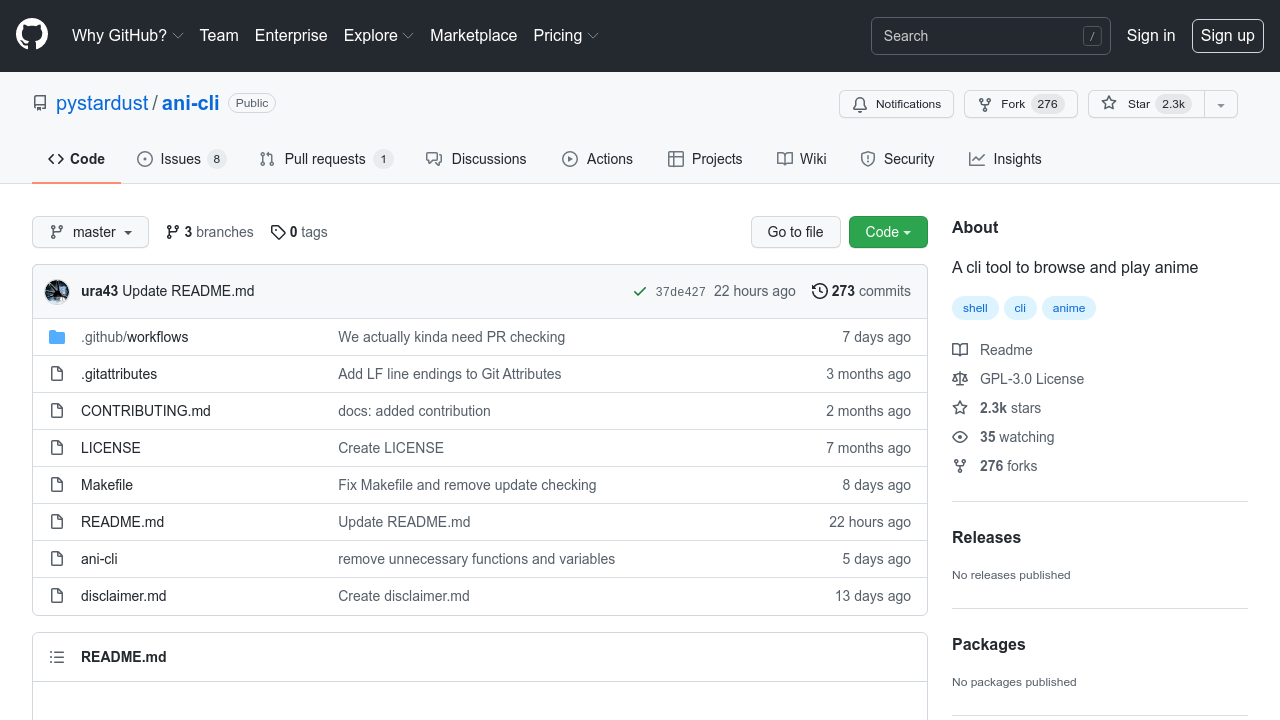View the 3 branches link

[210, 232]
